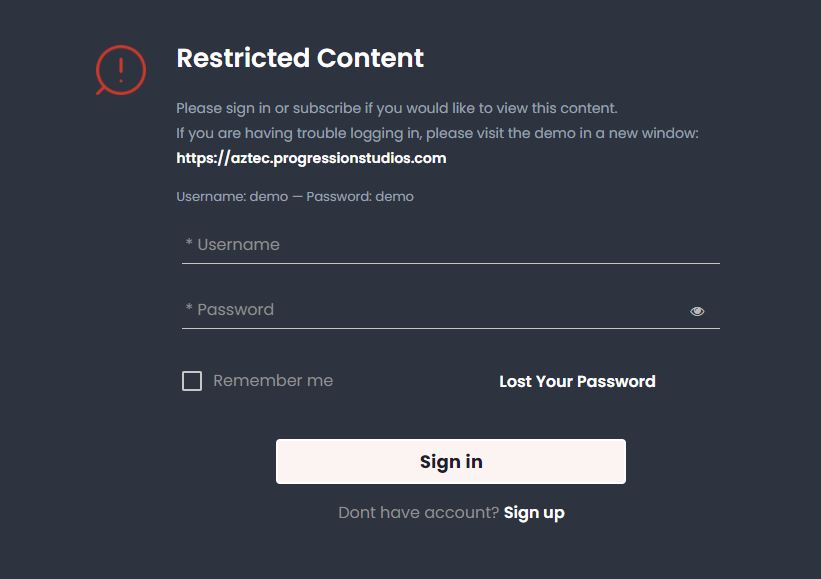This screenshot has height=579, width=821.
Task: Click the 'Username: demo' portion of the hint
Action: (232, 196)
